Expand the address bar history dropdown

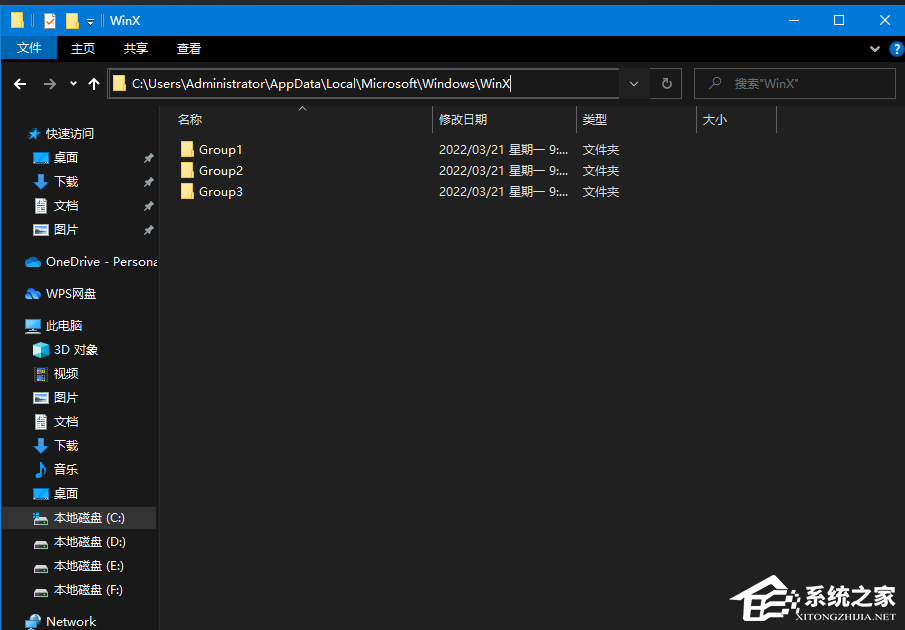click(x=633, y=84)
